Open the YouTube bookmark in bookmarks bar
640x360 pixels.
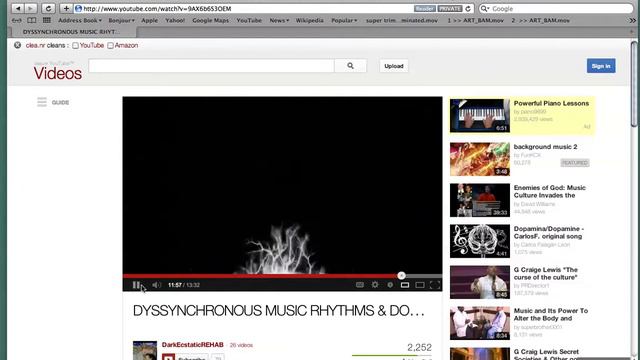pyautogui.click(x=249, y=20)
